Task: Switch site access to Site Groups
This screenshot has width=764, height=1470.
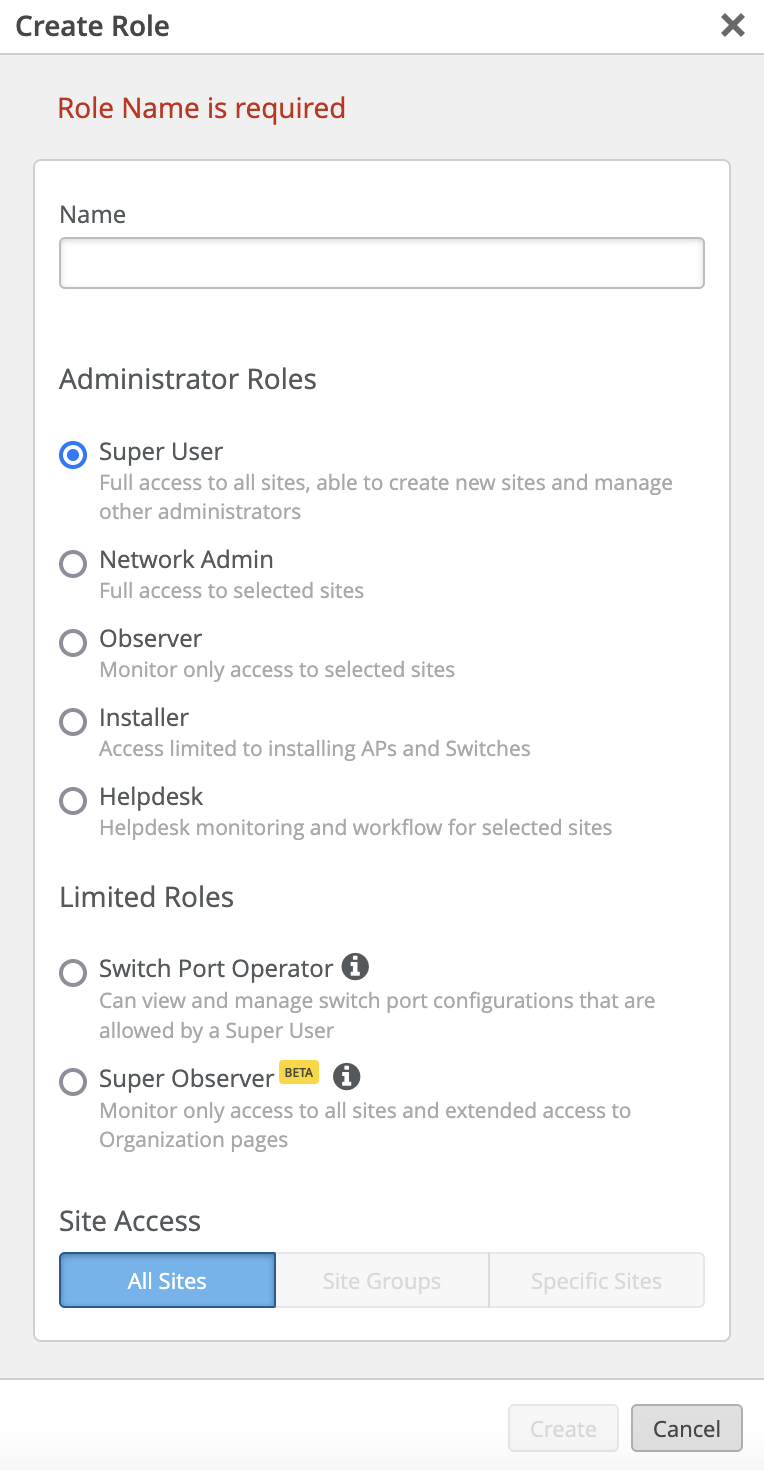Action: coord(382,1281)
